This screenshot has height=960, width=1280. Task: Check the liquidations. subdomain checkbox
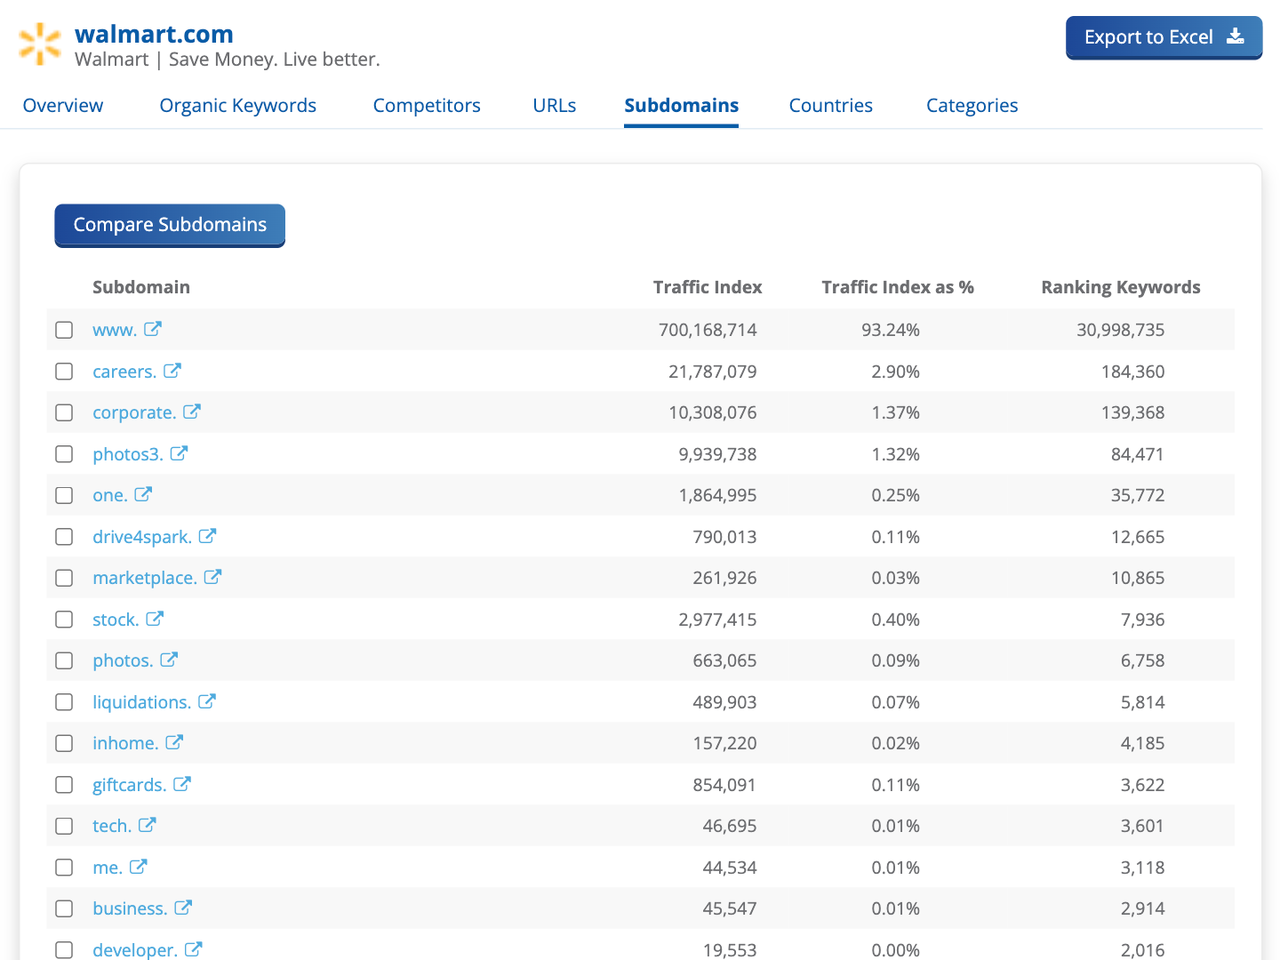[x=64, y=702]
